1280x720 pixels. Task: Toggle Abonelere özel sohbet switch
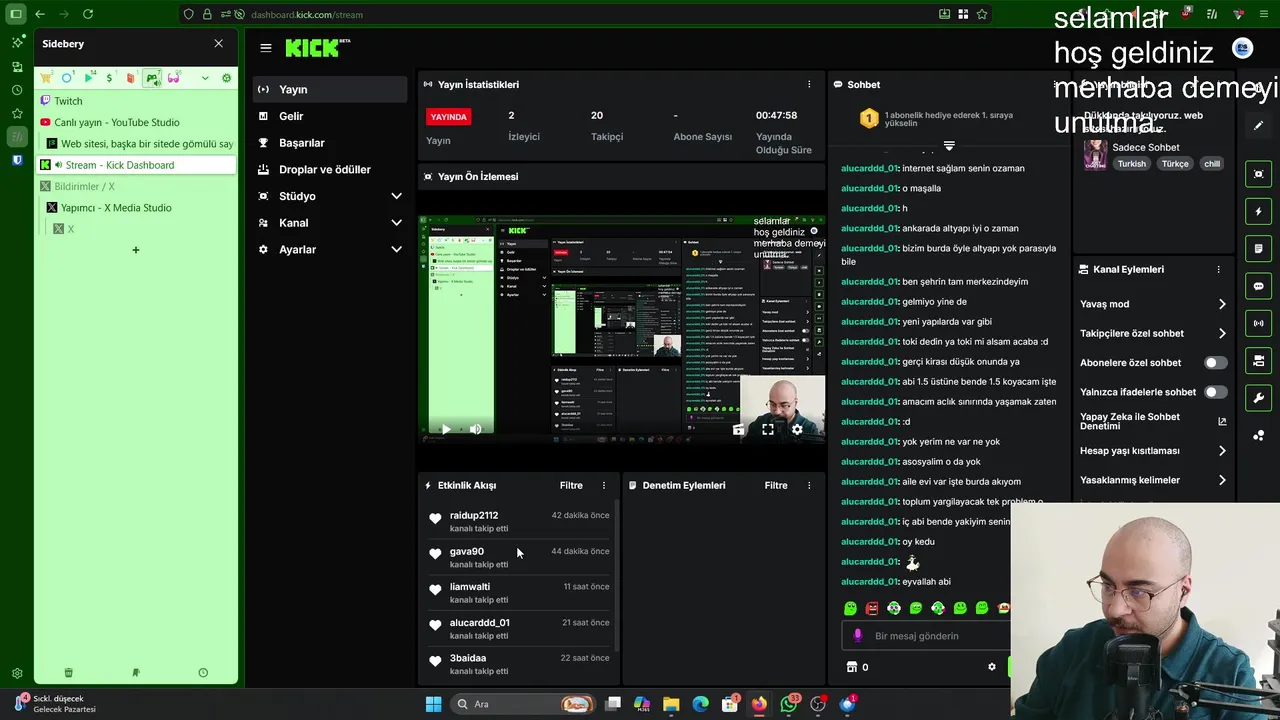point(1215,363)
